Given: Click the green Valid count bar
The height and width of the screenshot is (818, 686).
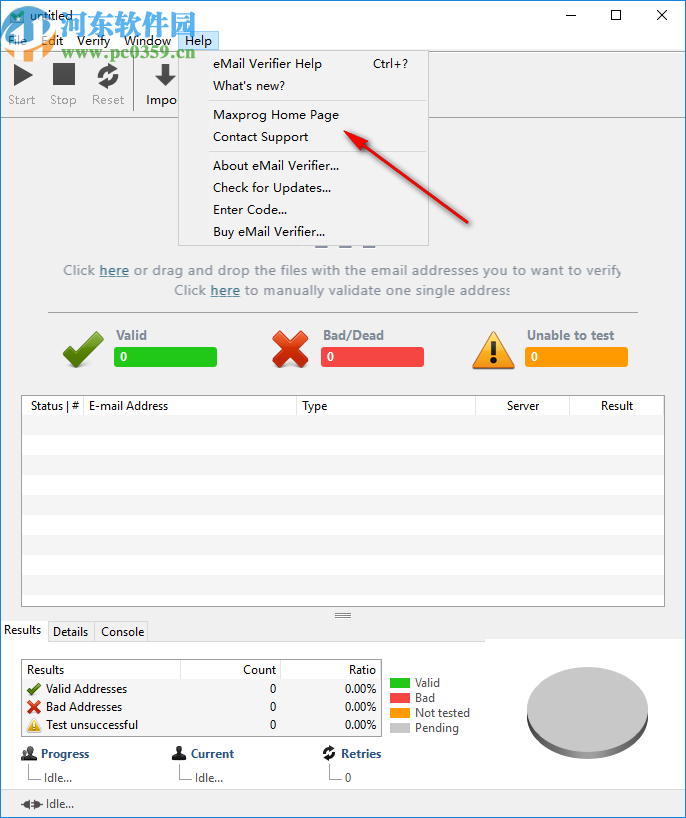Looking at the screenshot, I should [x=165, y=357].
